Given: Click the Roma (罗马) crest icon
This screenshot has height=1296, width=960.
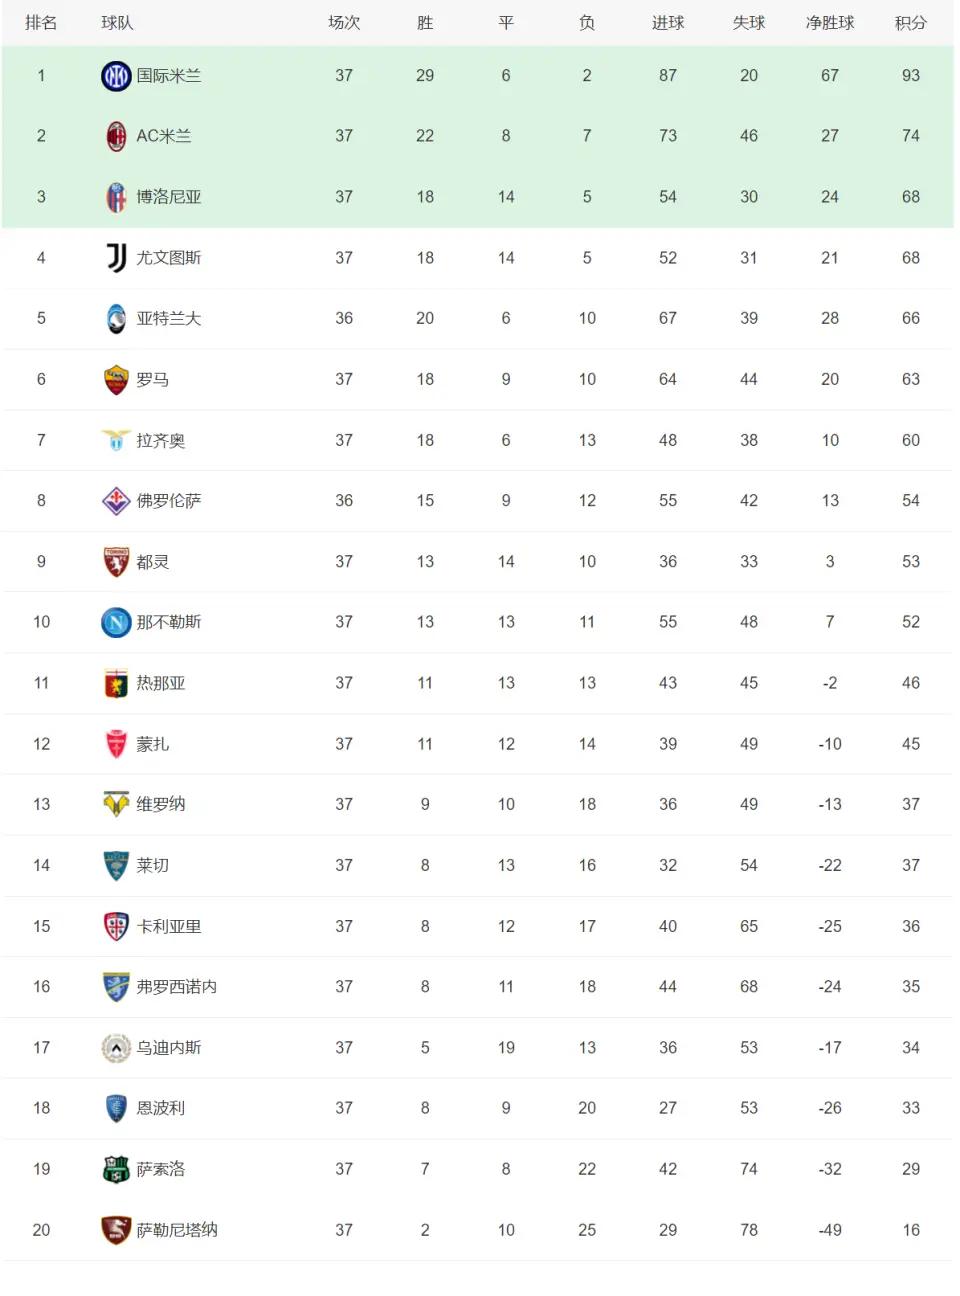Looking at the screenshot, I should coord(116,380).
